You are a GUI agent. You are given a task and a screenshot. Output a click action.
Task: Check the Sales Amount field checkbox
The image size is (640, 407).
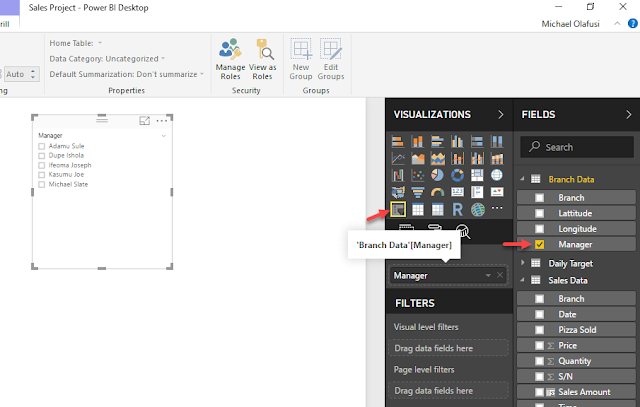click(x=539, y=392)
